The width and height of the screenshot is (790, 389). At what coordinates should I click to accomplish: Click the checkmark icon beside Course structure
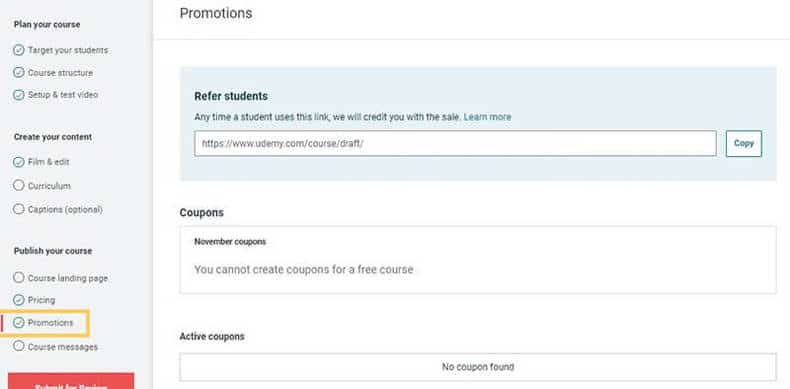(x=19, y=73)
